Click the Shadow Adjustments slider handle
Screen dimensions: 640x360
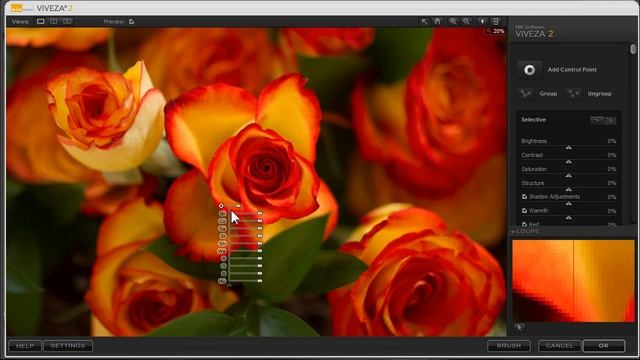tap(569, 203)
